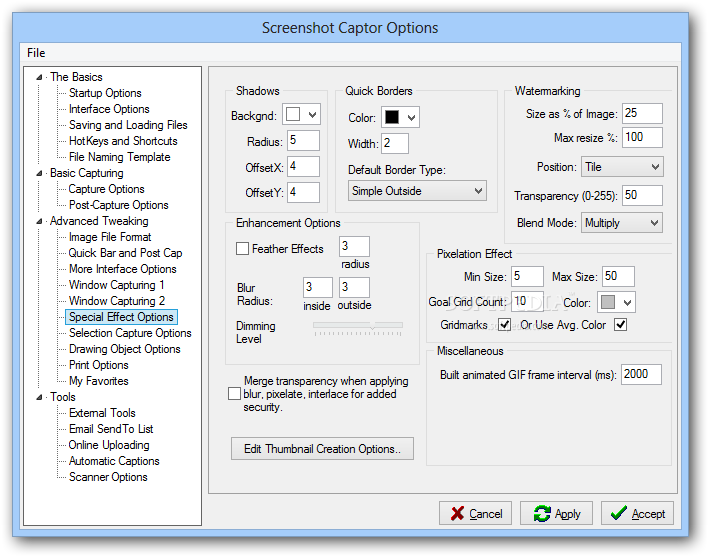This screenshot has height=557, width=709.
Task: Open the Shadows Backgnd color dropdown
Action: (x=312, y=114)
